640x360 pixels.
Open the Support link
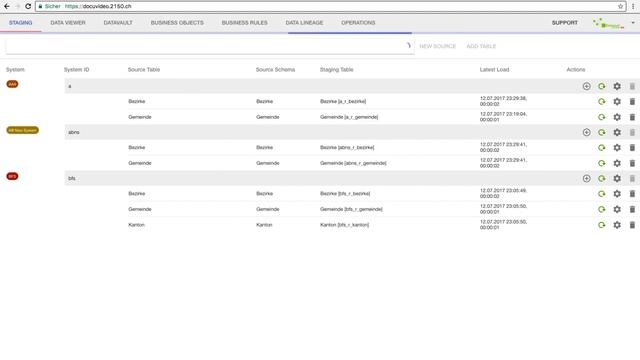[564, 23]
